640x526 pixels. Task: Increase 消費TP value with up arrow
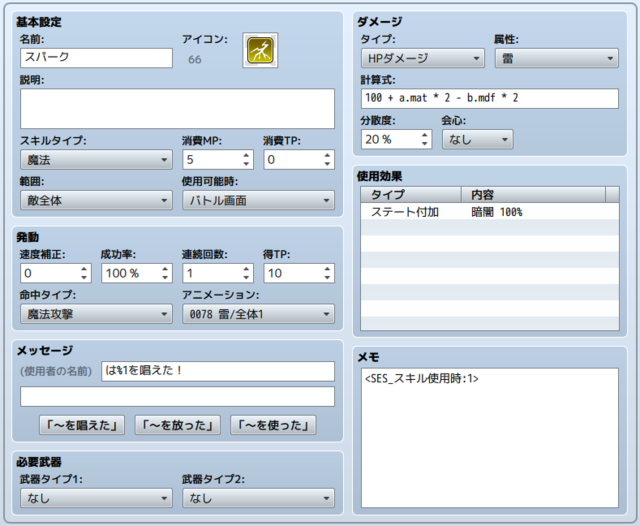[x=327, y=155]
